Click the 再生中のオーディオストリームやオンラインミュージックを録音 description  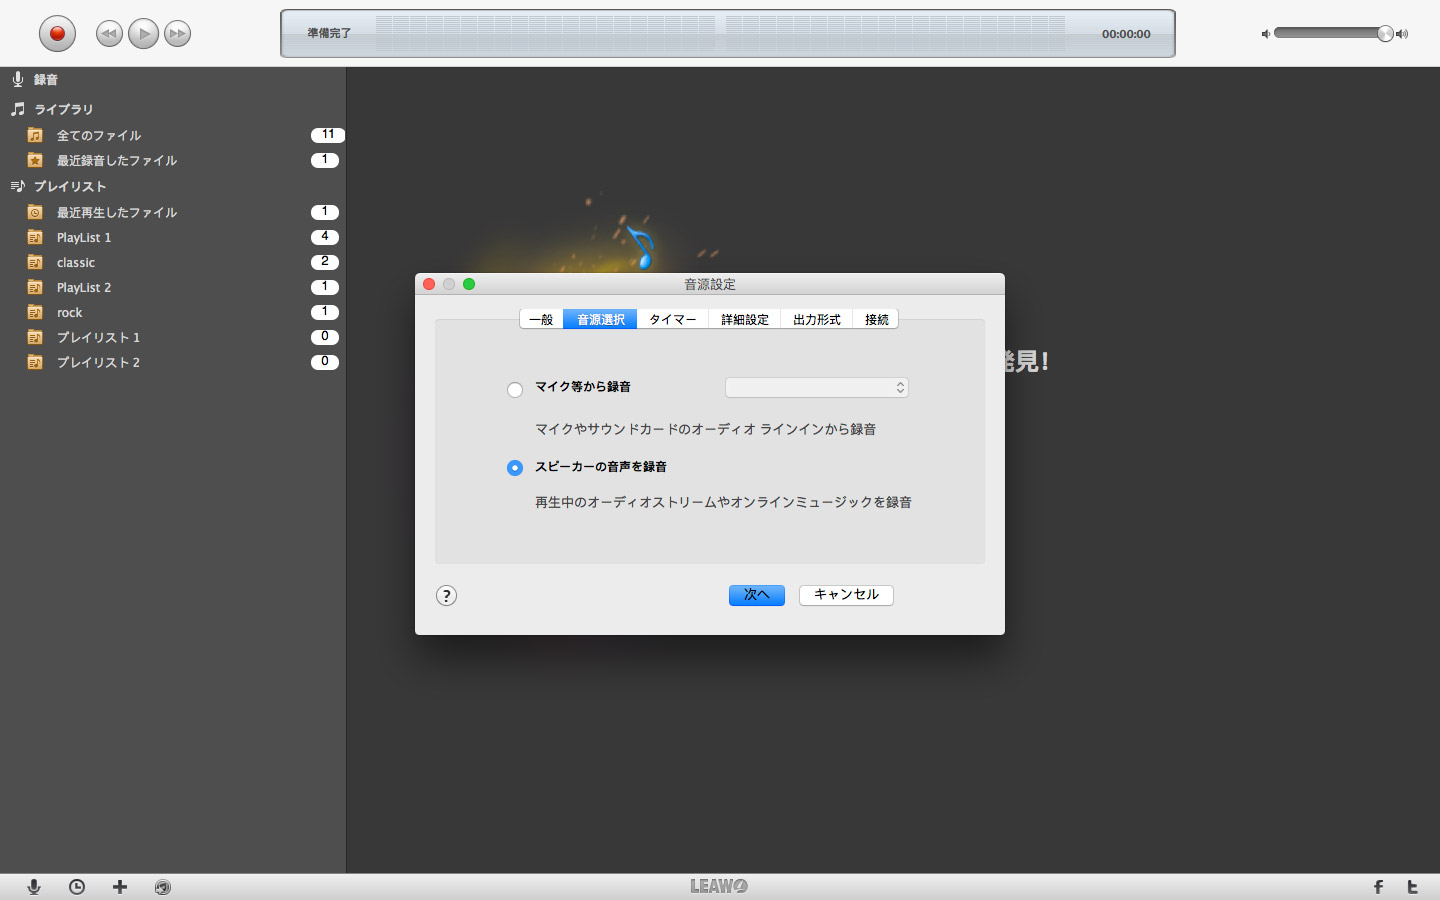pyautogui.click(x=723, y=502)
